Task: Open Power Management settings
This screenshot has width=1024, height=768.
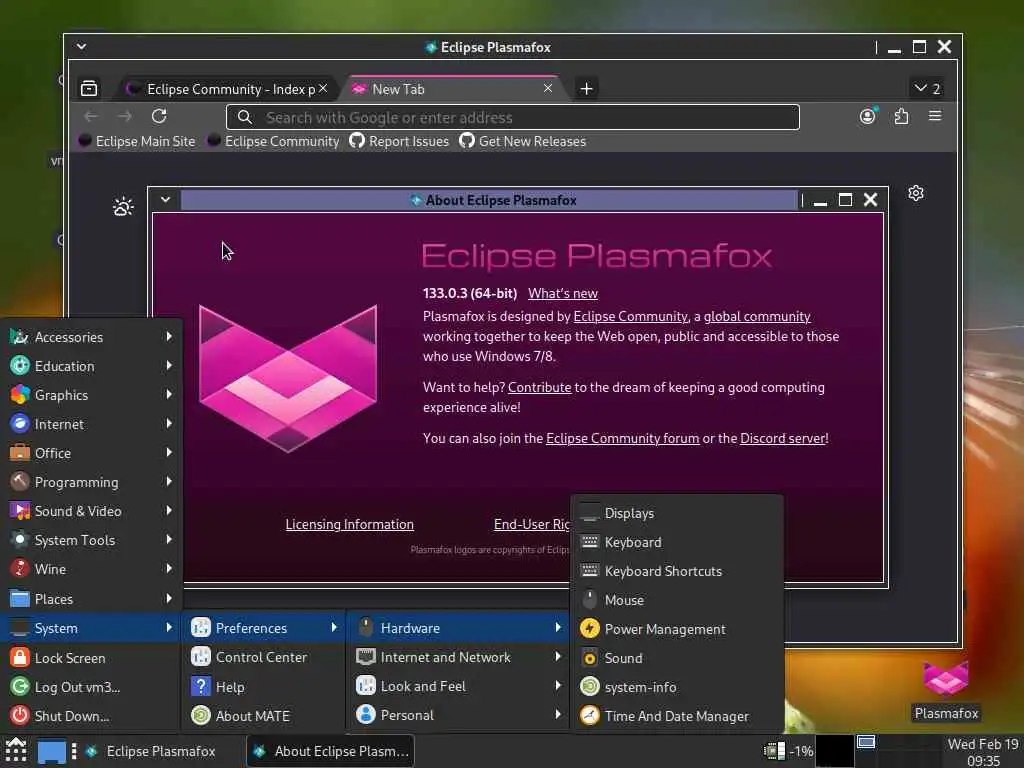Action: point(677,629)
